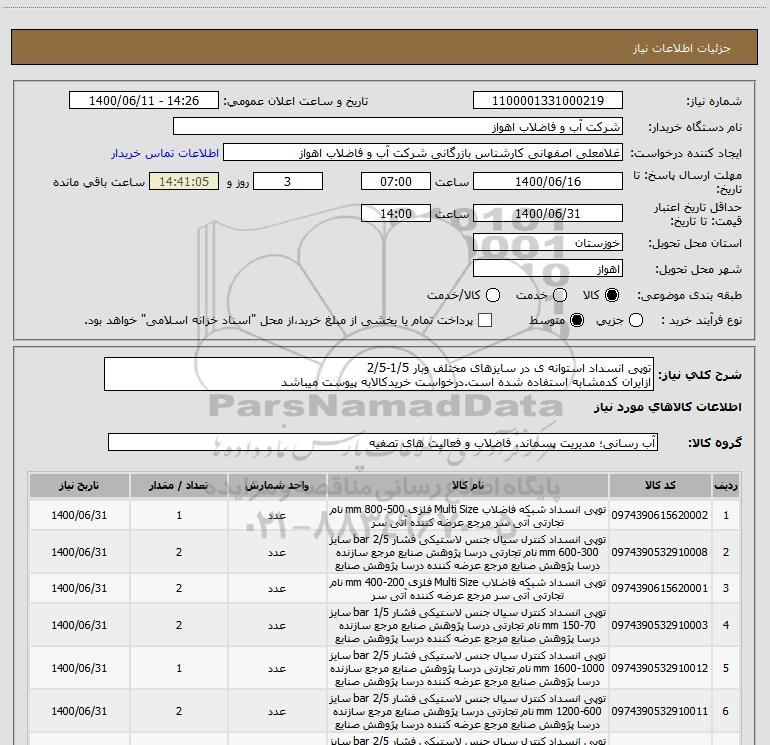The image size is (770, 745).
Task: Click the remaining time field 14:41:05
Action: (184, 182)
